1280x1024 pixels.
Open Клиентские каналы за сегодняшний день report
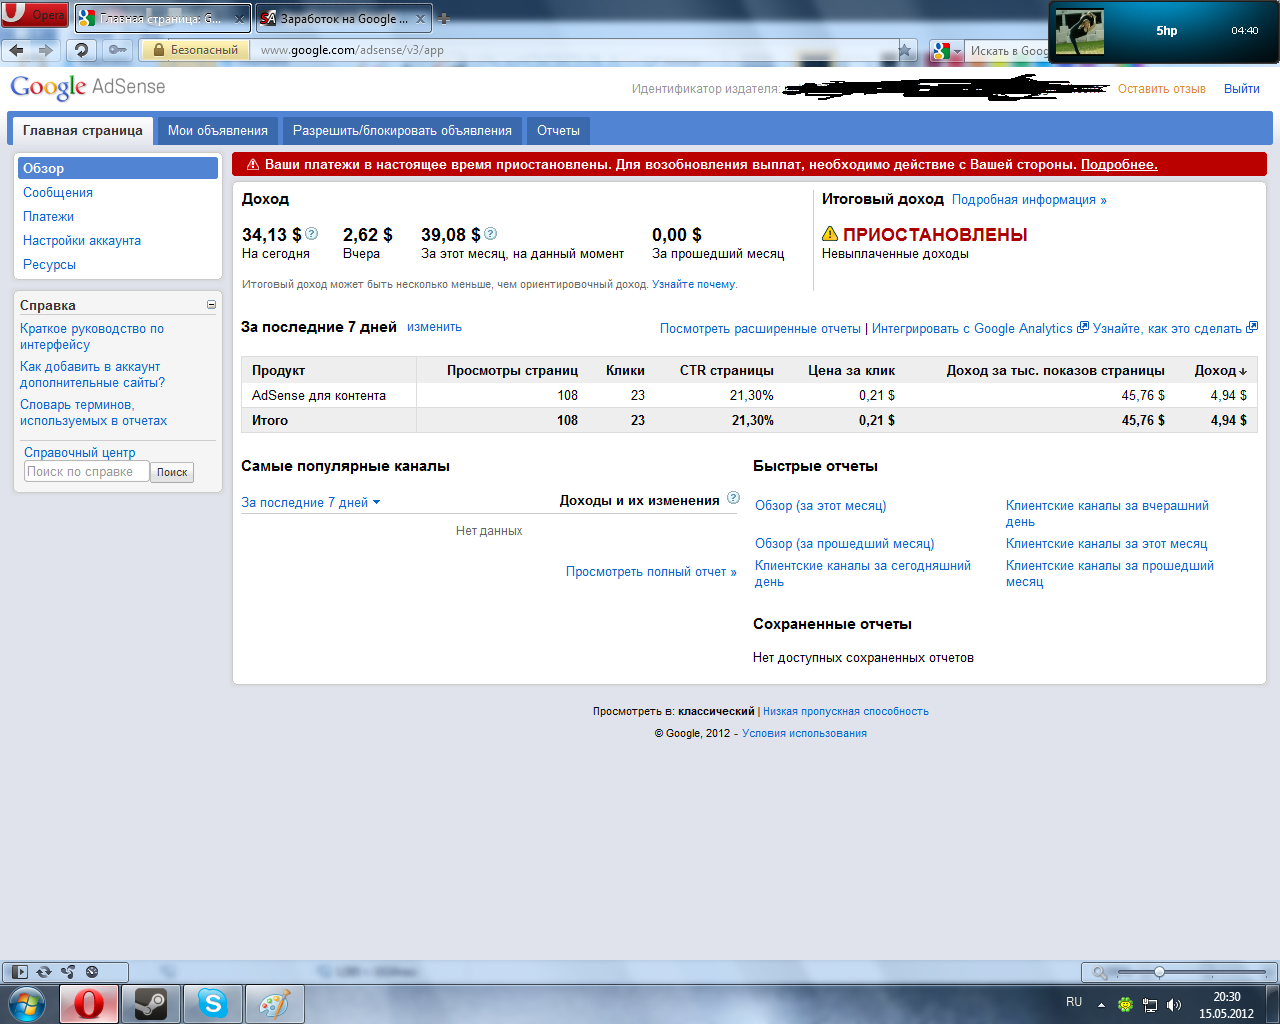click(863, 573)
